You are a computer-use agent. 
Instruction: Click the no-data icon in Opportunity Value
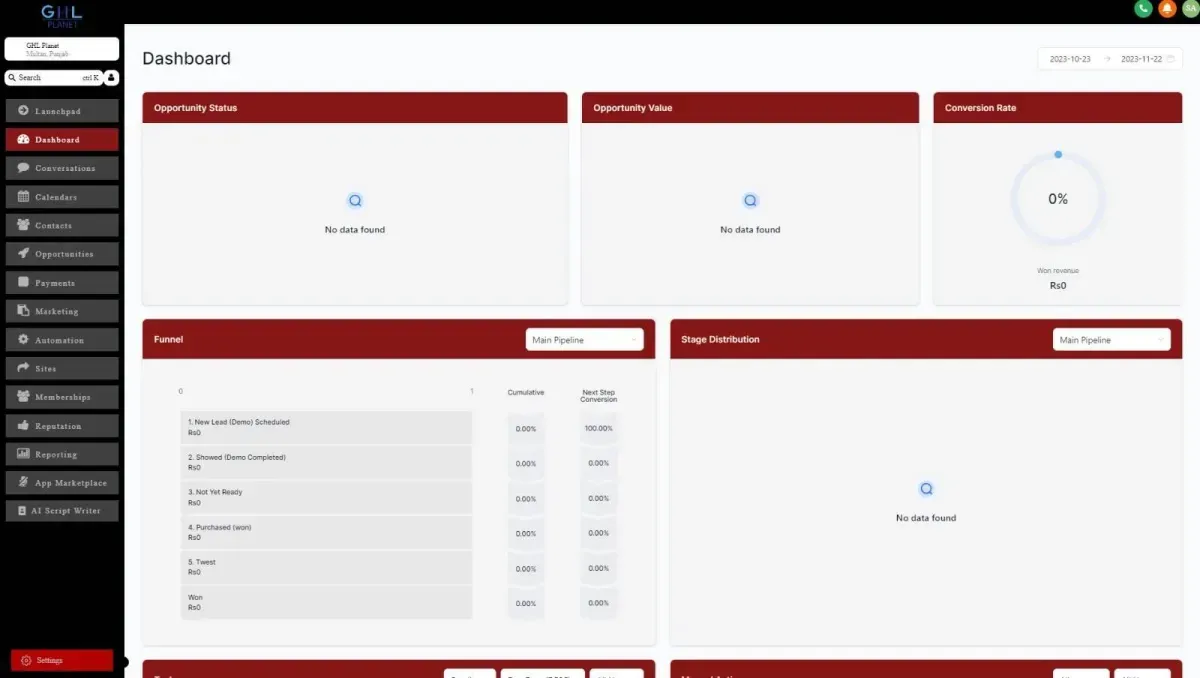tap(751, 201)
